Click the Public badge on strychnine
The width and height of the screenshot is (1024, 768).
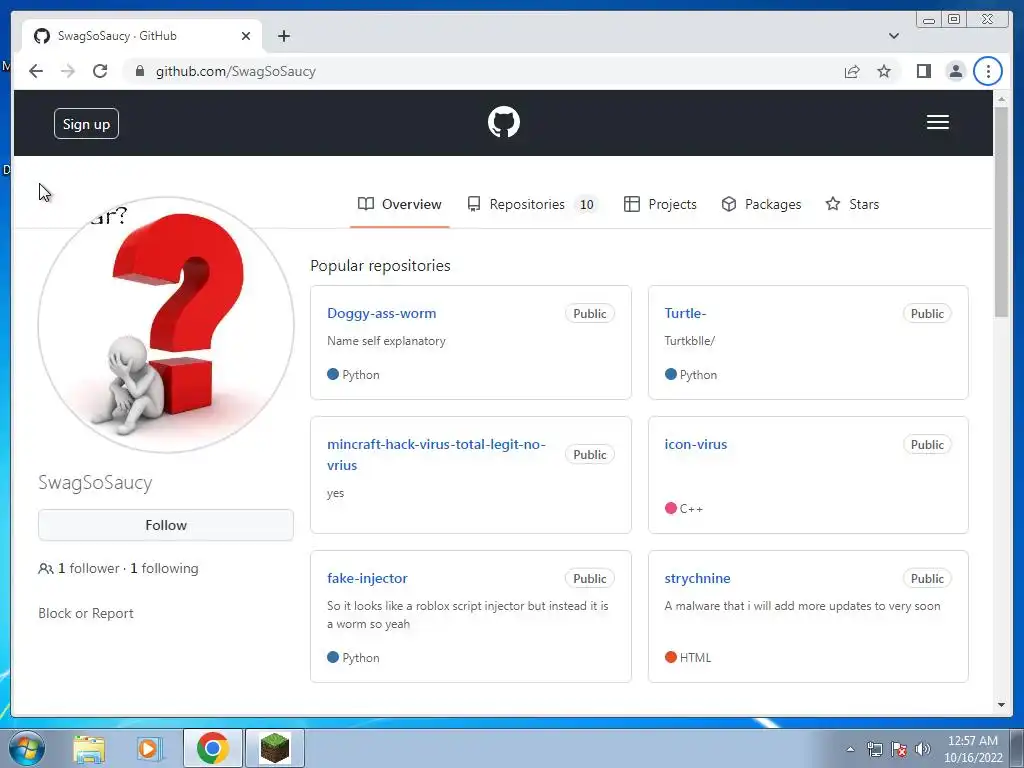(927, 579)
